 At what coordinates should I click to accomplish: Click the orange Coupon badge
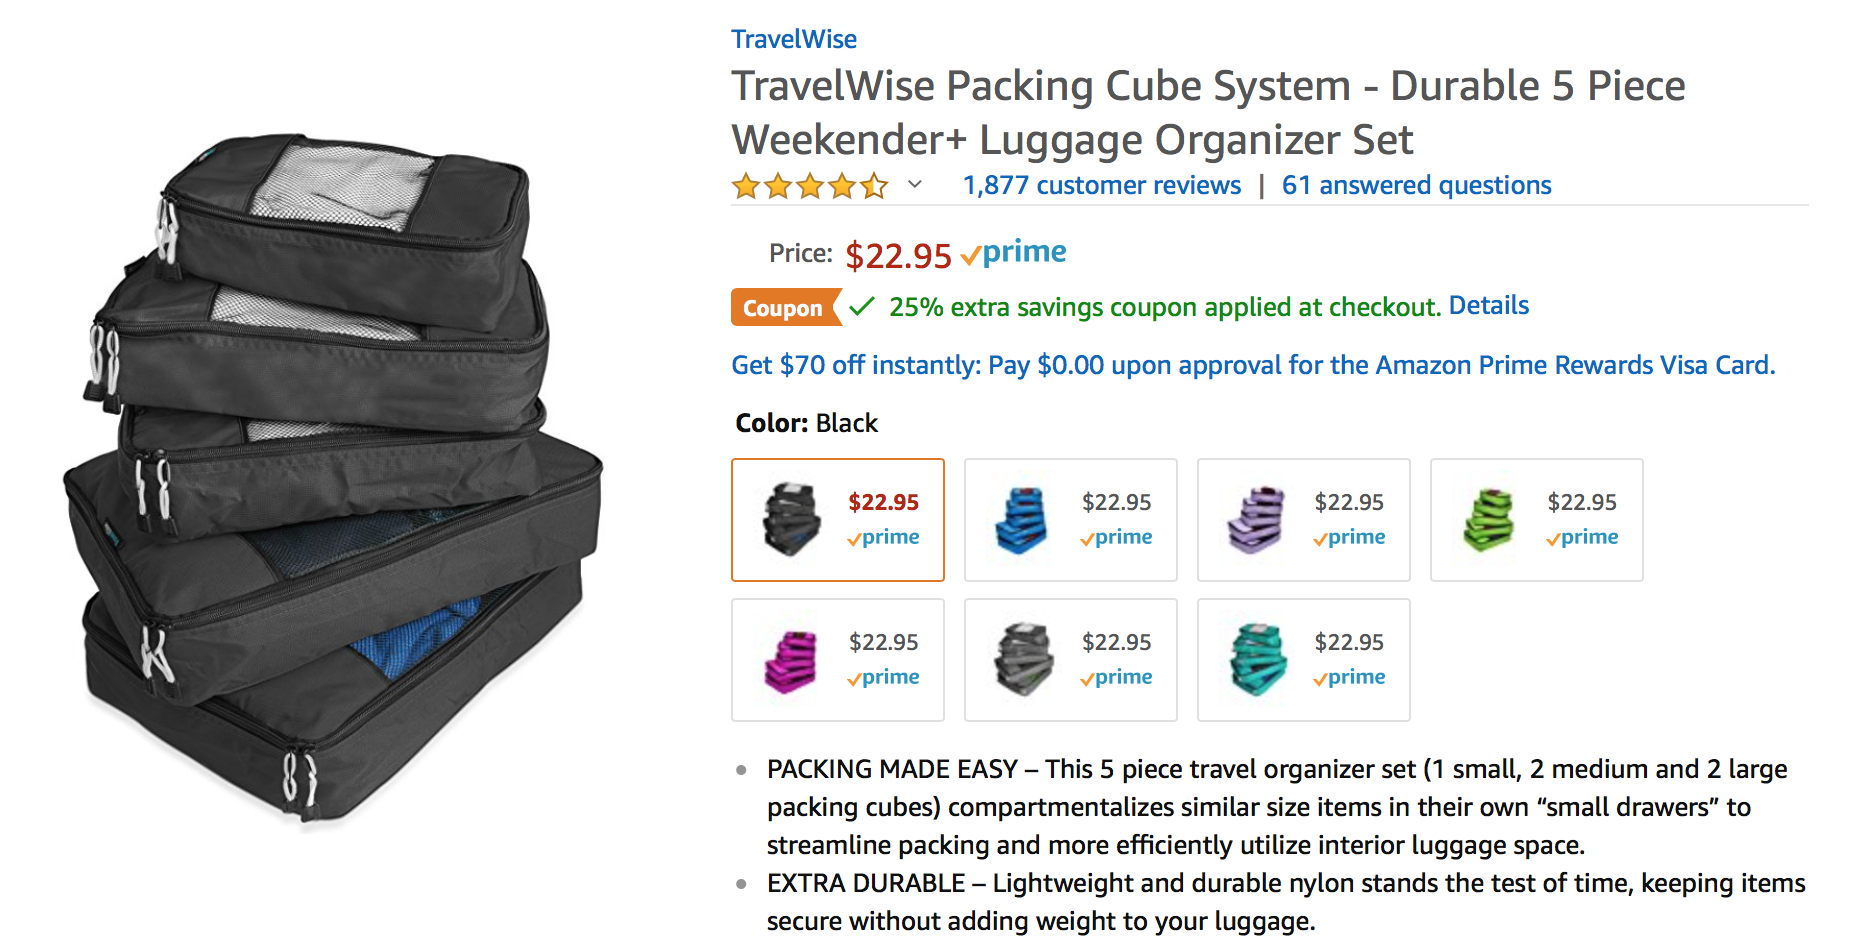(x=784, y=307)
